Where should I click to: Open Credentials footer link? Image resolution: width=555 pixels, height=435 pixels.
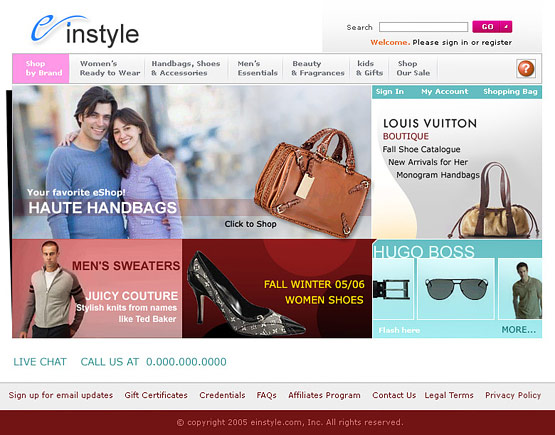222,395
